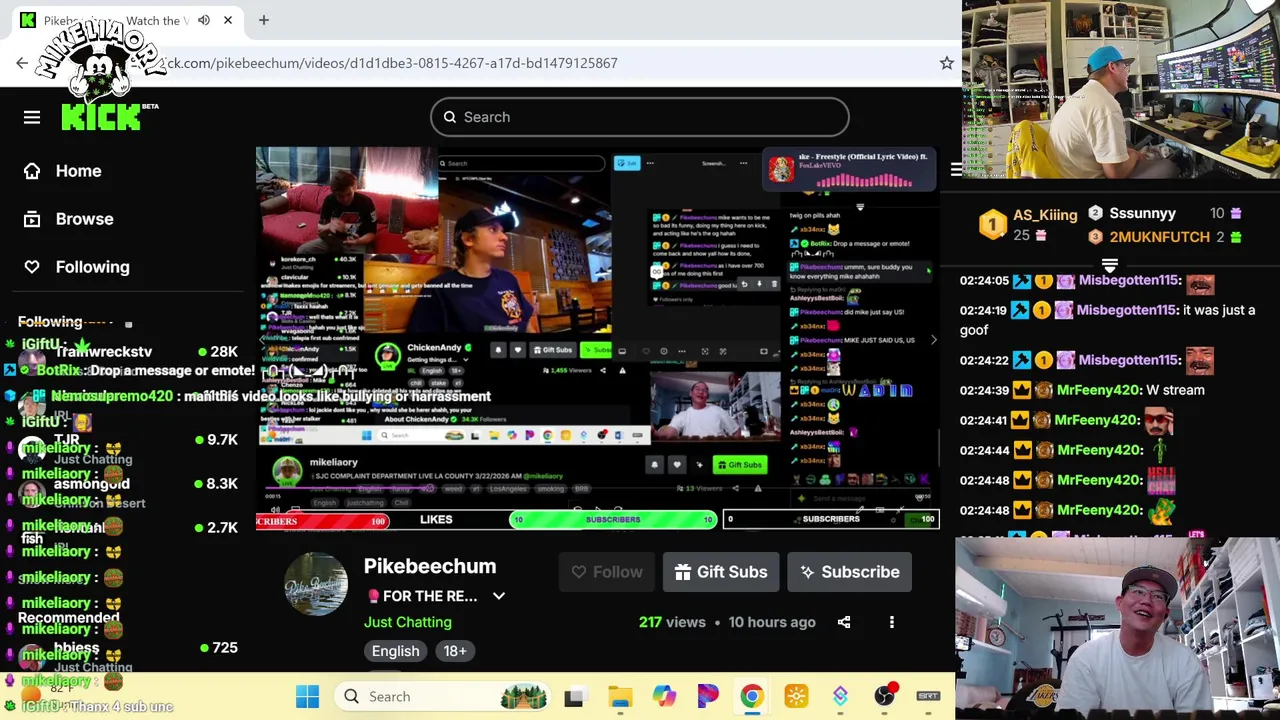1280x720 pixels.
Task: Open the purple diamond app on taskbar
Action: (x=840, y=696)
